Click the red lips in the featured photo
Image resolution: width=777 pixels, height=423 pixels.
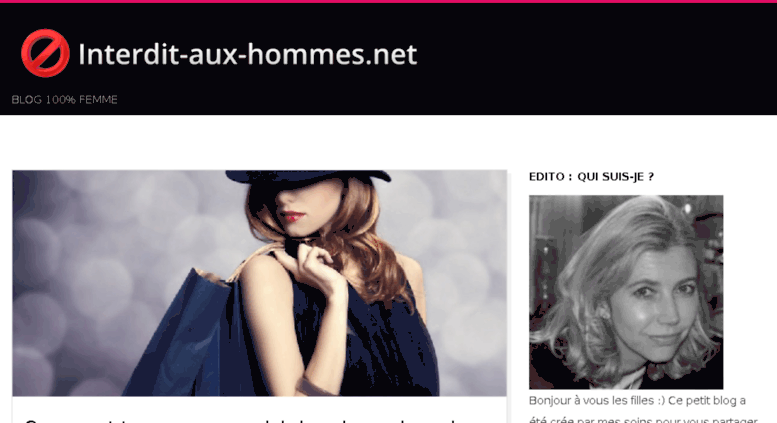292,216
